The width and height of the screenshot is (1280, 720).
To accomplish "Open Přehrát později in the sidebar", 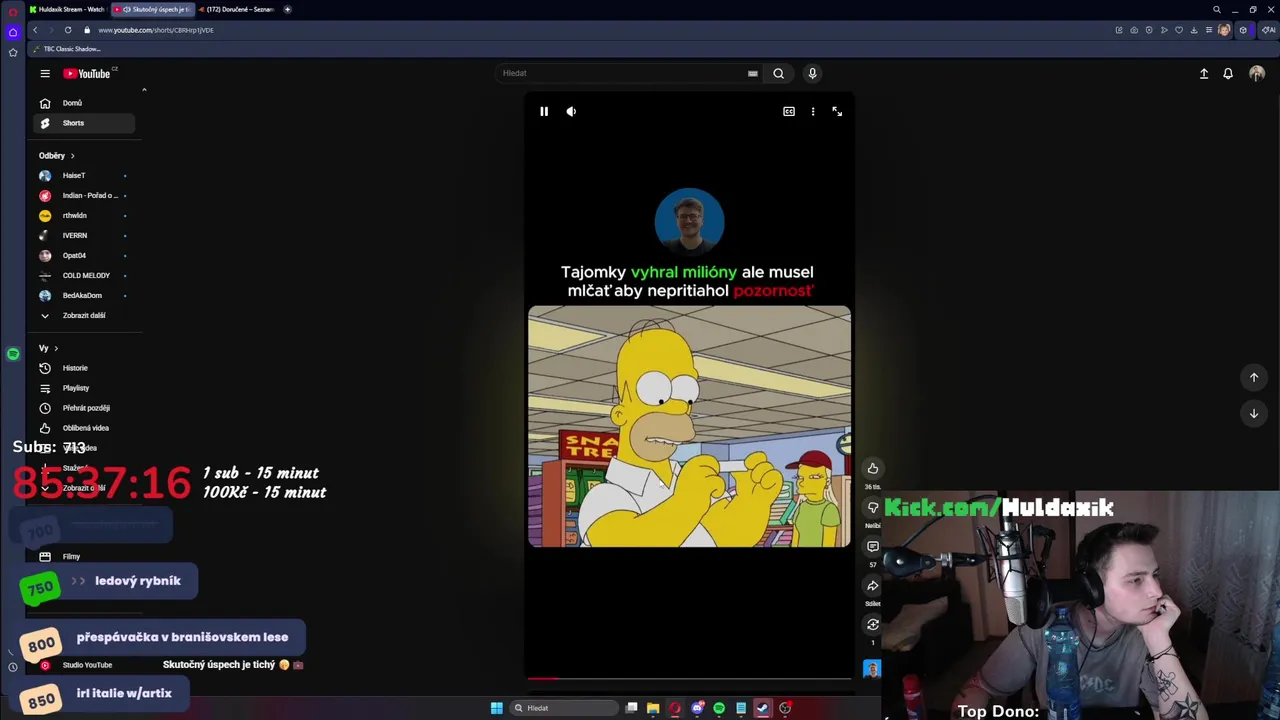I will coord(84,408).
